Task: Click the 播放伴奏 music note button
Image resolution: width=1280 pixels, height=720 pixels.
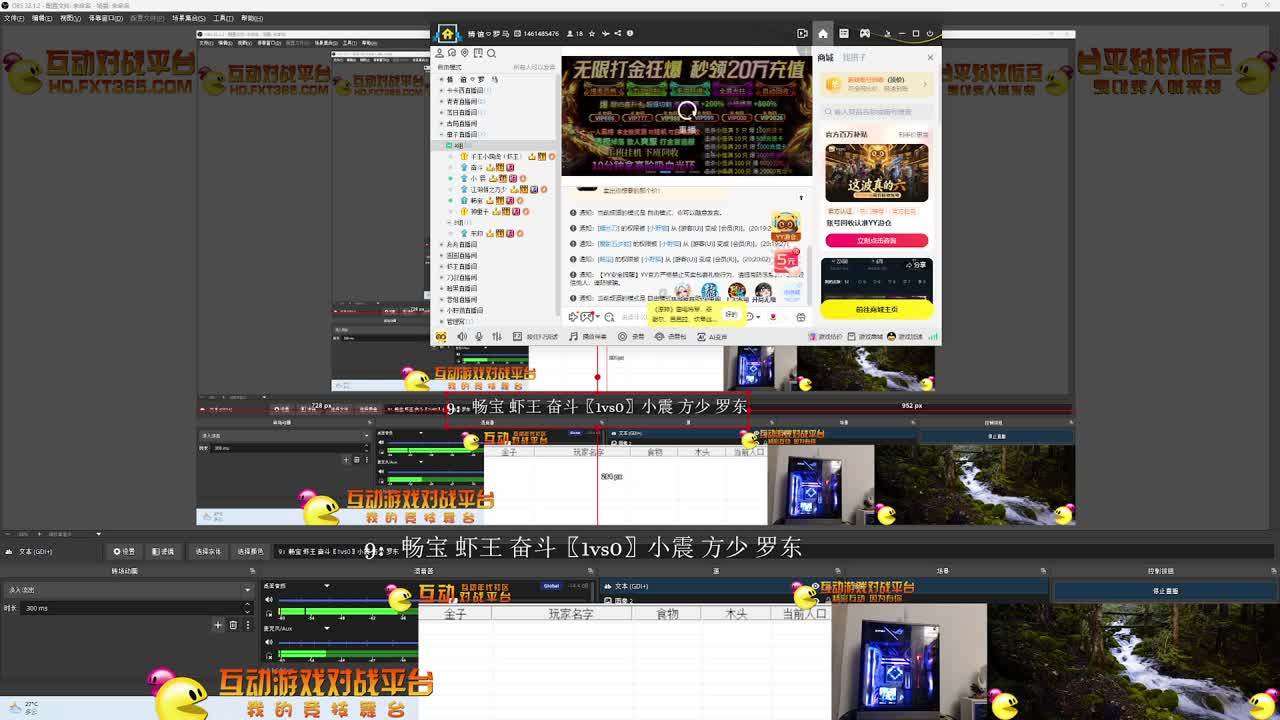Action: click(x=588, y=337)
